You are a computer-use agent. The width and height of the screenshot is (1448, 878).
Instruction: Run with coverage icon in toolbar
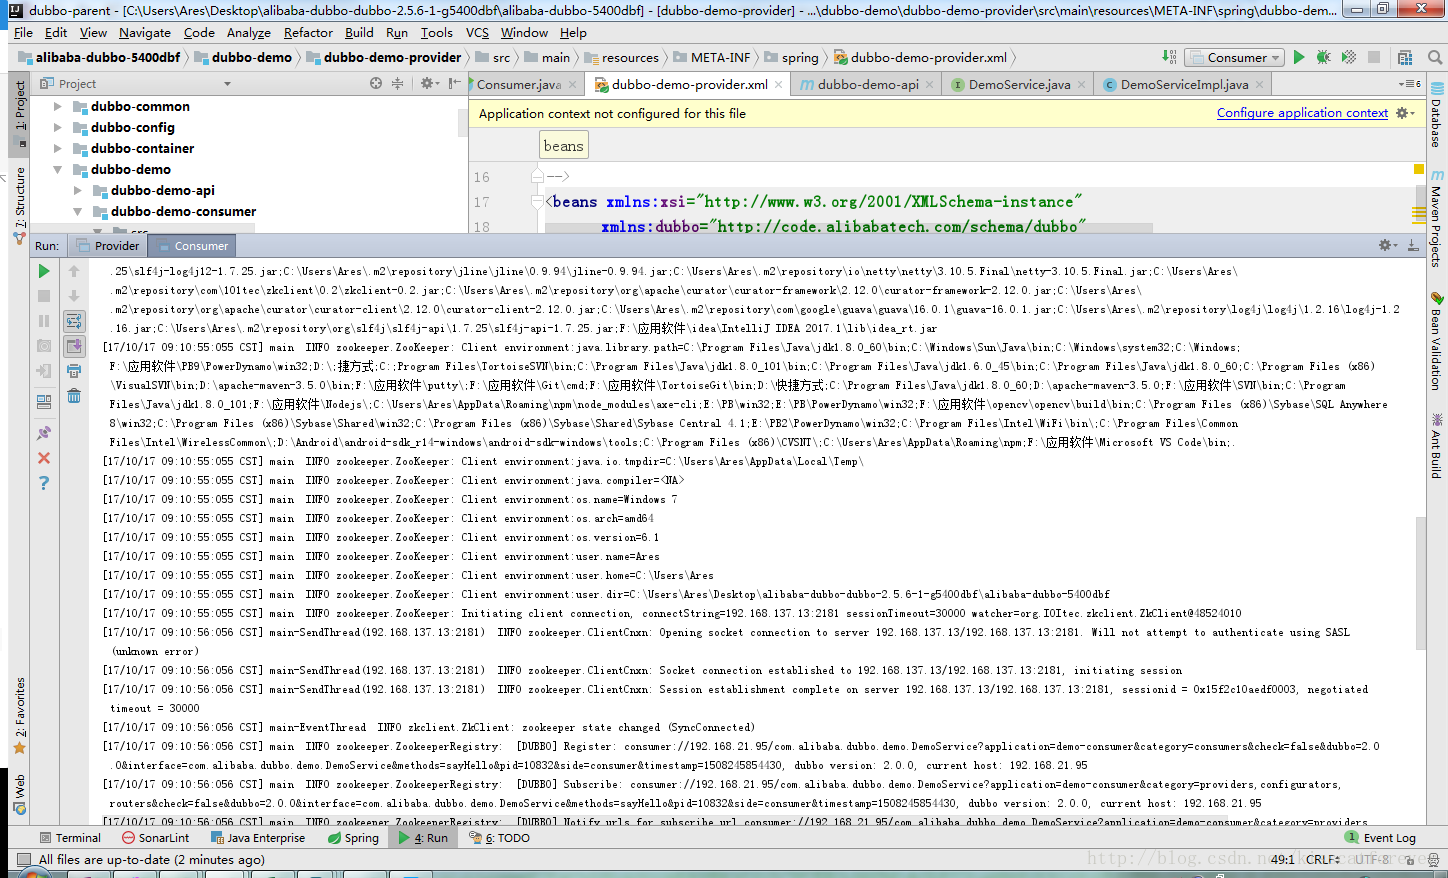tap(1348, 57)
